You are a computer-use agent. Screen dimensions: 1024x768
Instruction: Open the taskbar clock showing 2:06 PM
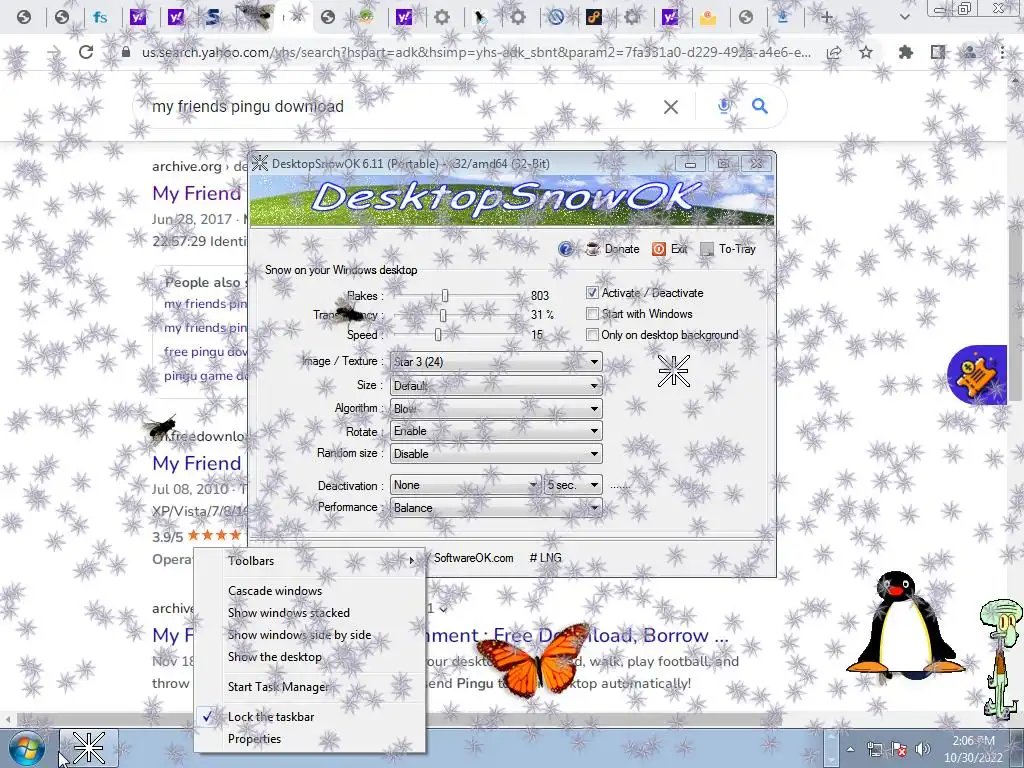tap(973, 749)
